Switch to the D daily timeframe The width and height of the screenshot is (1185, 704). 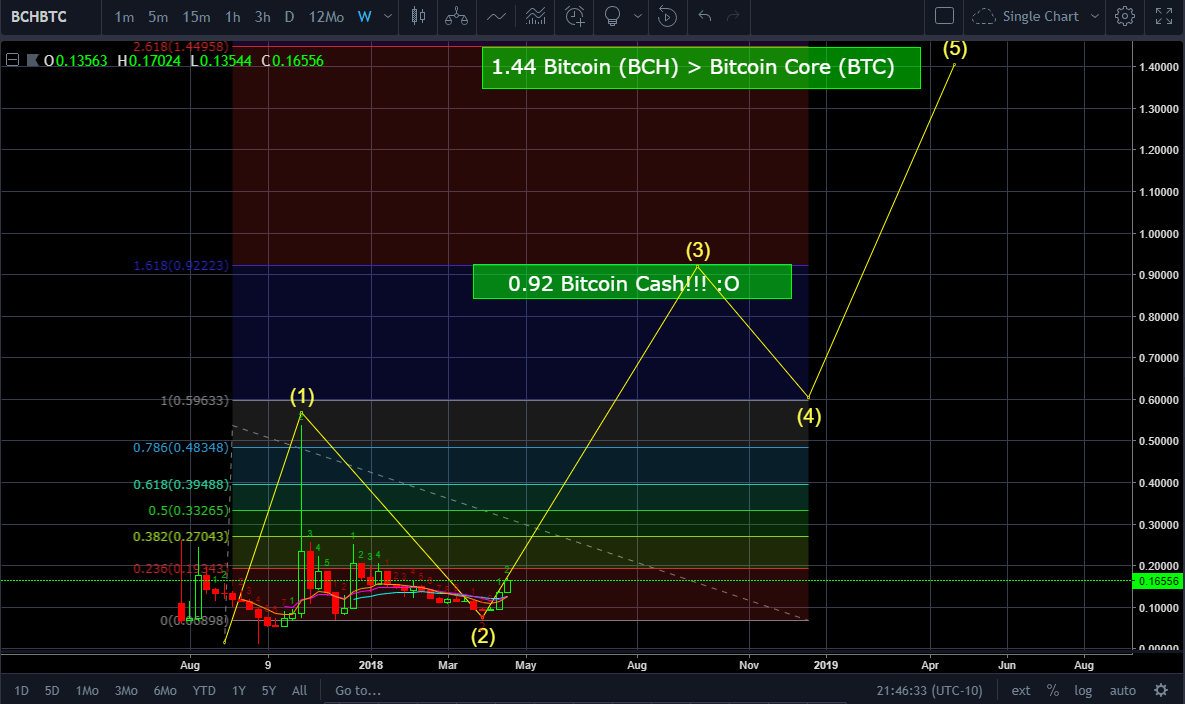(289, 17)
